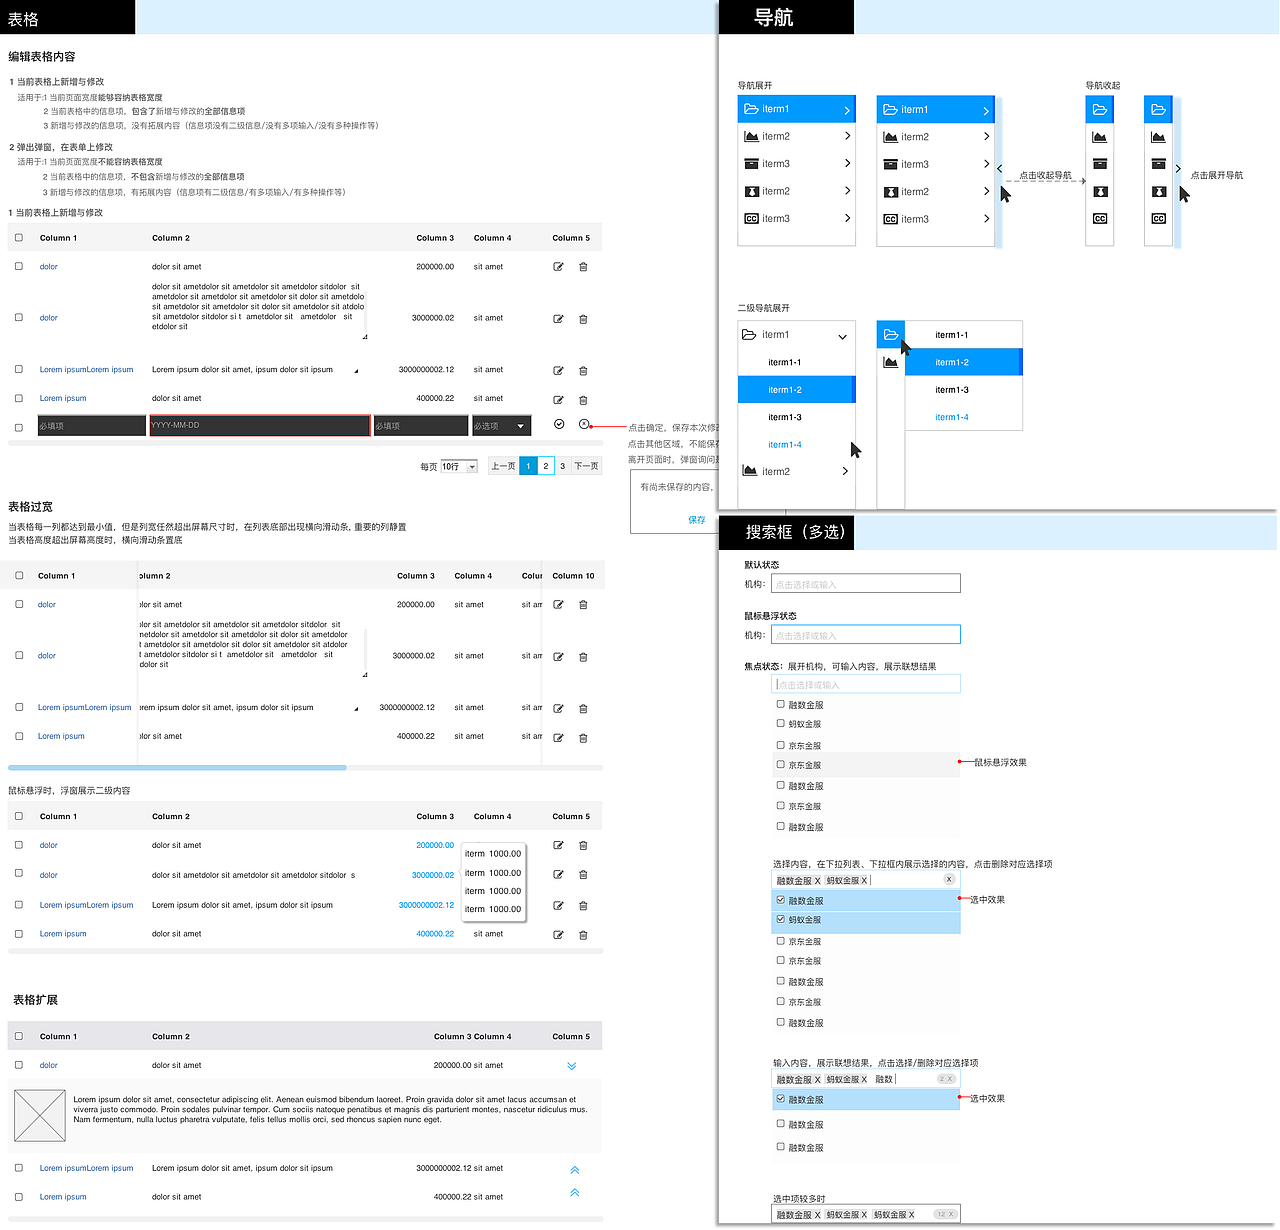1280x1230 pixels.
Task: Click trash icon of 200000.00 row in Column 10 table
Action: pos(583,605)
